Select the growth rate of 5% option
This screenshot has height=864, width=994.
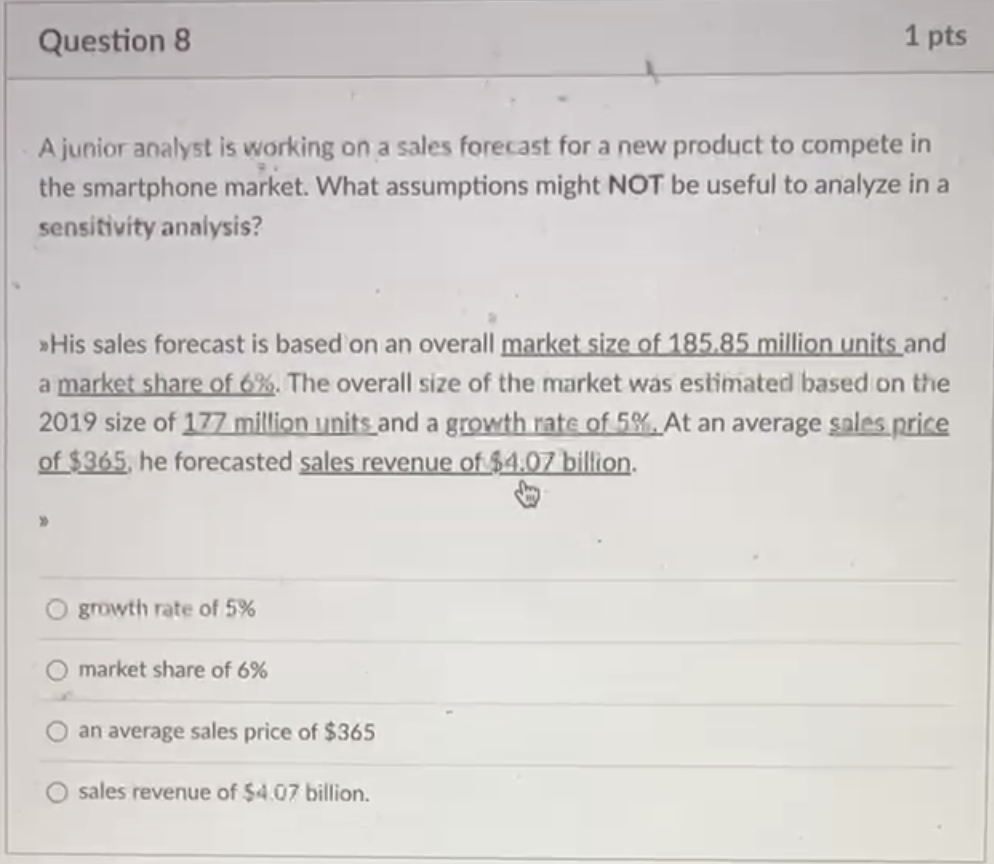(58, 608)
